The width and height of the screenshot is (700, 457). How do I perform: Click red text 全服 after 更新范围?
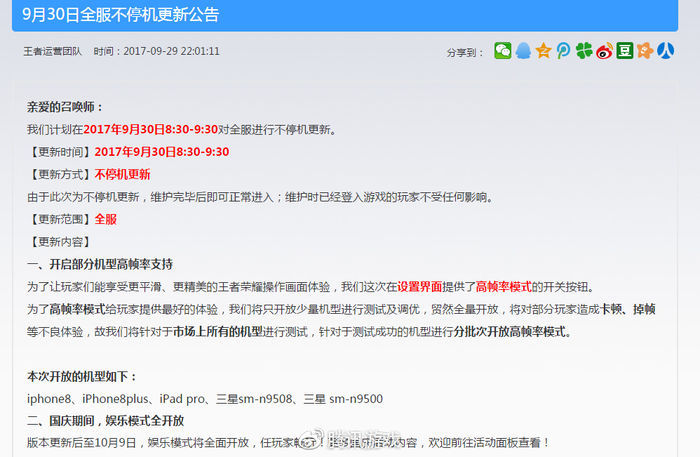105,219
